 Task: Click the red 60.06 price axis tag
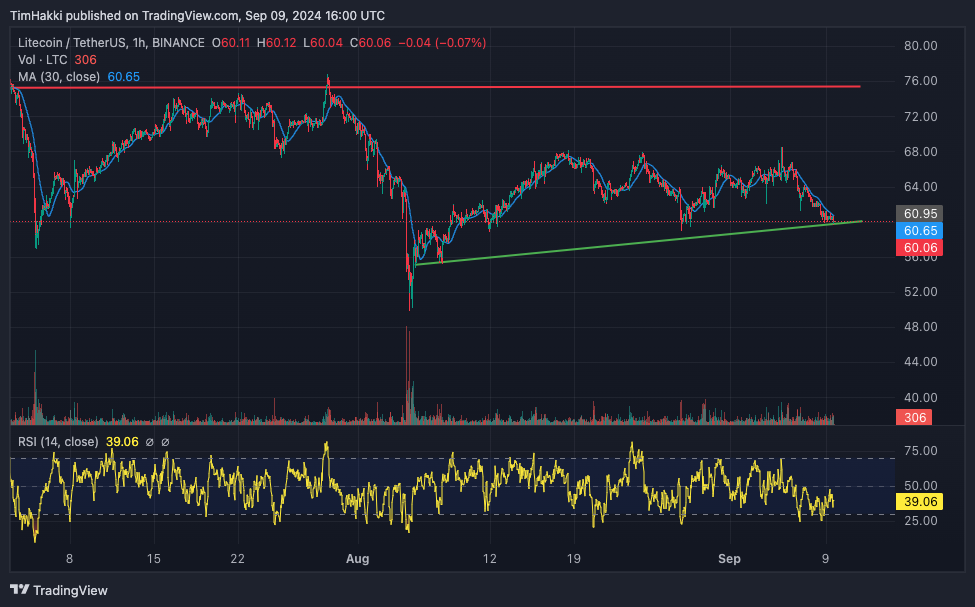(920, 248)
